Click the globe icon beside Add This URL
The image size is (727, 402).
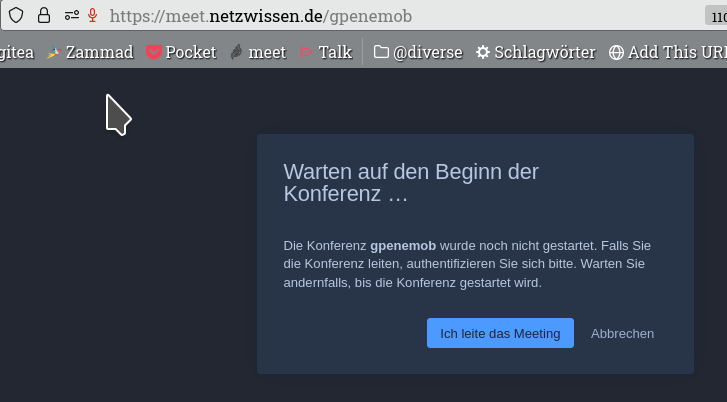(616, 52)
